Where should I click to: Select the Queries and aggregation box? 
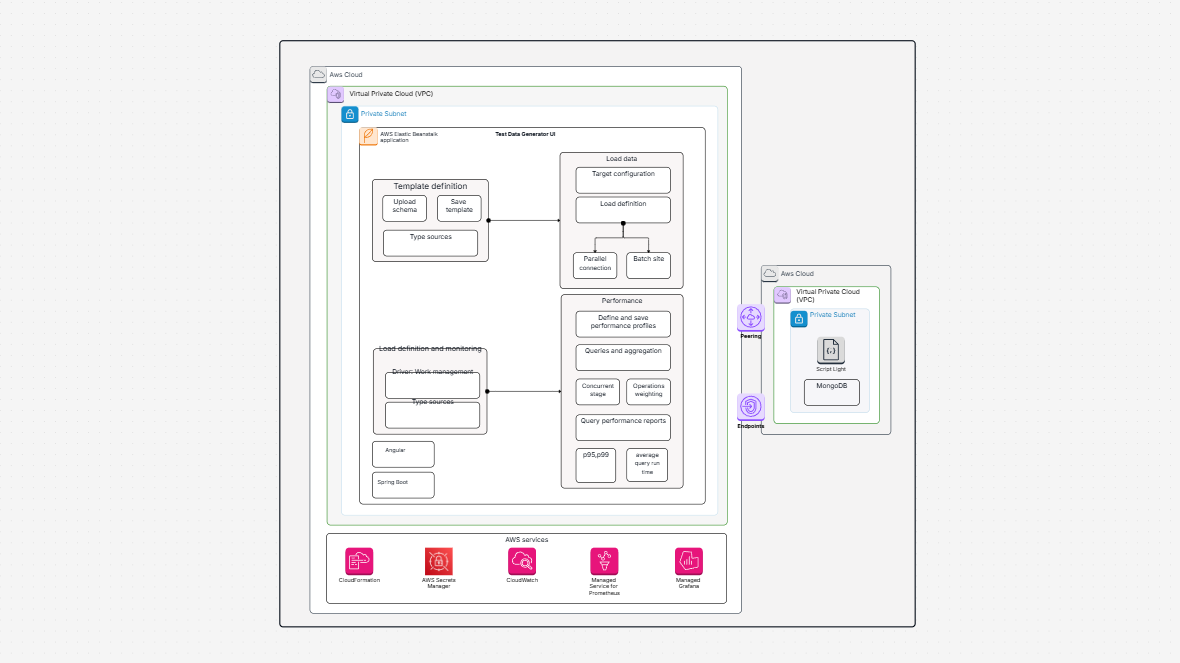click(x=623, y=357)
